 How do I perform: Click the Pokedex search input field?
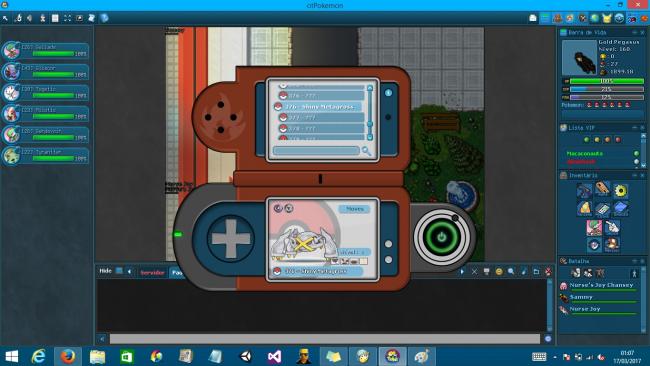tap(316, 150)
